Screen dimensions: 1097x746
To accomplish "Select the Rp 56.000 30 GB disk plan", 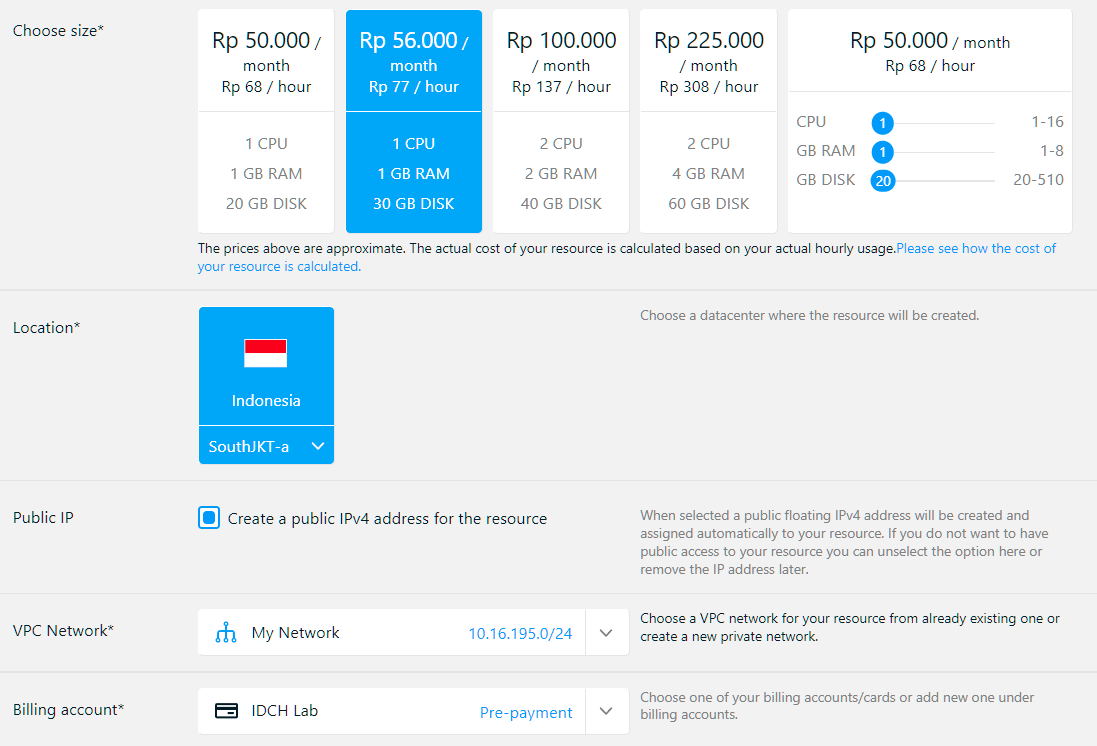I will (x=414, y=121).
